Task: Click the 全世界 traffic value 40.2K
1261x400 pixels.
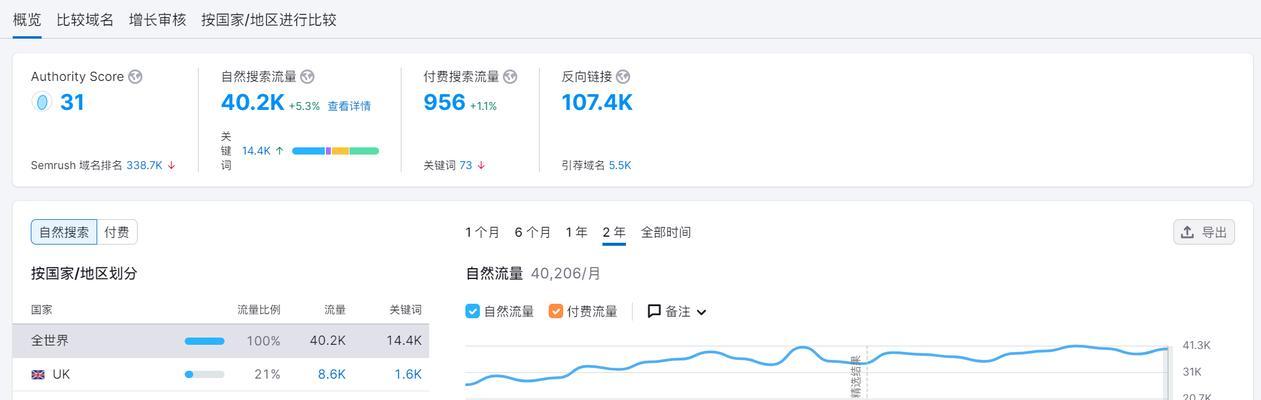Action: [x=328, y=341]
